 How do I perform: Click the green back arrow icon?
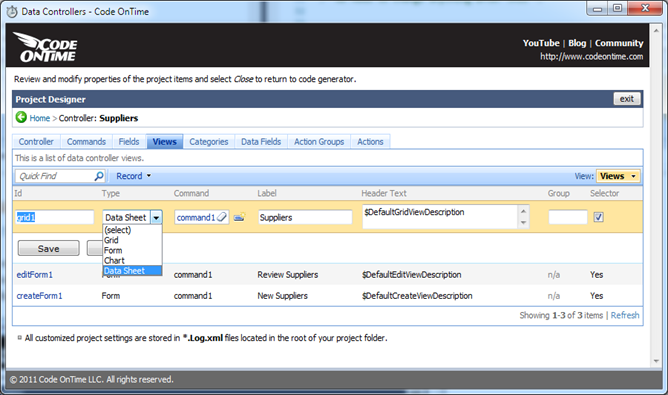[x=21, y=117]
